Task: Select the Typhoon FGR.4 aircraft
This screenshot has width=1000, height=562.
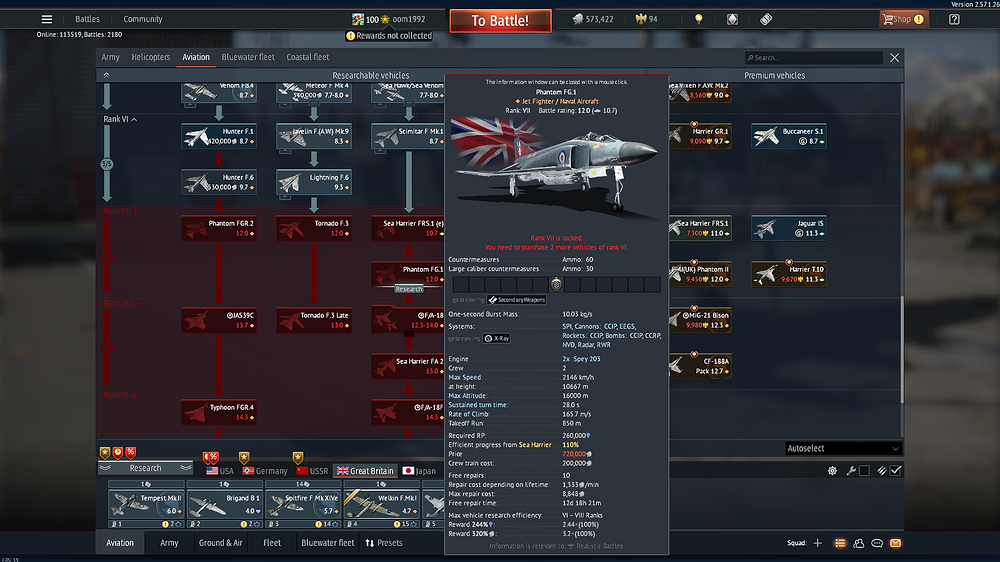Action: (x=219, y=411)
